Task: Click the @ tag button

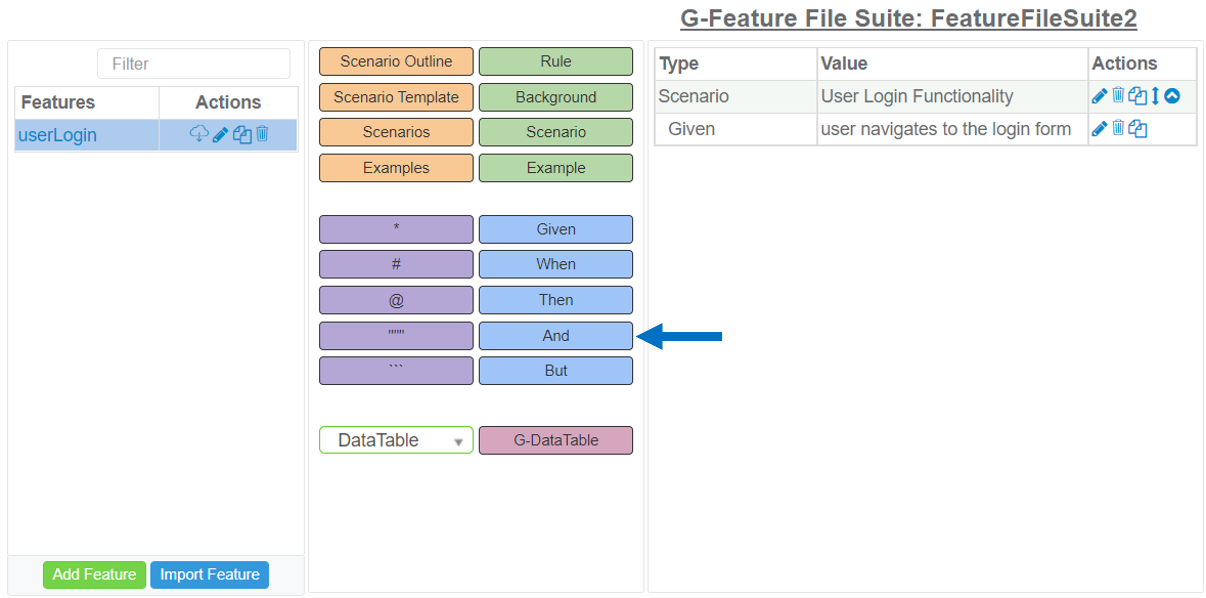Action: pyautogui.click(x=396, y=300)
